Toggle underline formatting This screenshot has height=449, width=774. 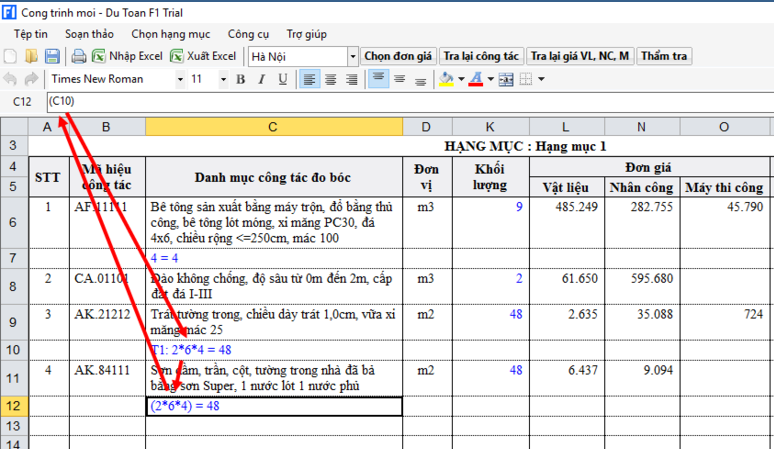click(283, 79)
